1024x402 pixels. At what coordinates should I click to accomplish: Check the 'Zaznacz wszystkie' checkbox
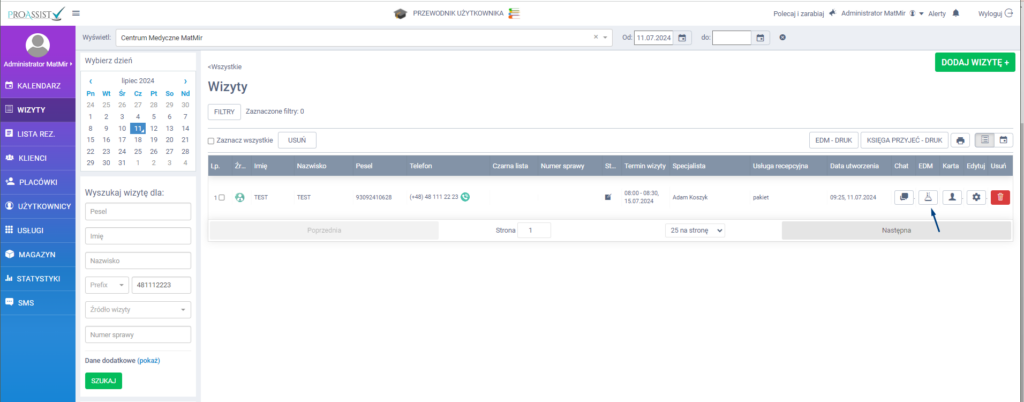[x=211, y=141]
